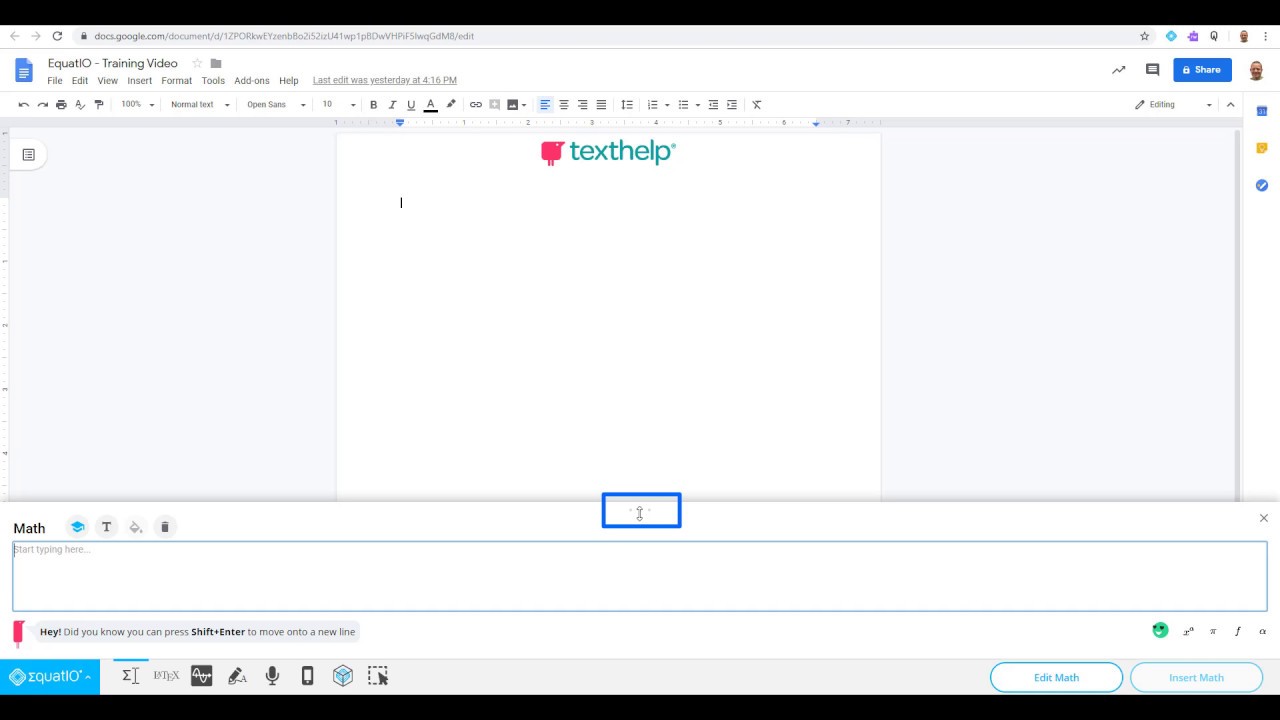This screenshot has width=1280, height=720.
Task: Open the File menu
Action: [55, 81]
